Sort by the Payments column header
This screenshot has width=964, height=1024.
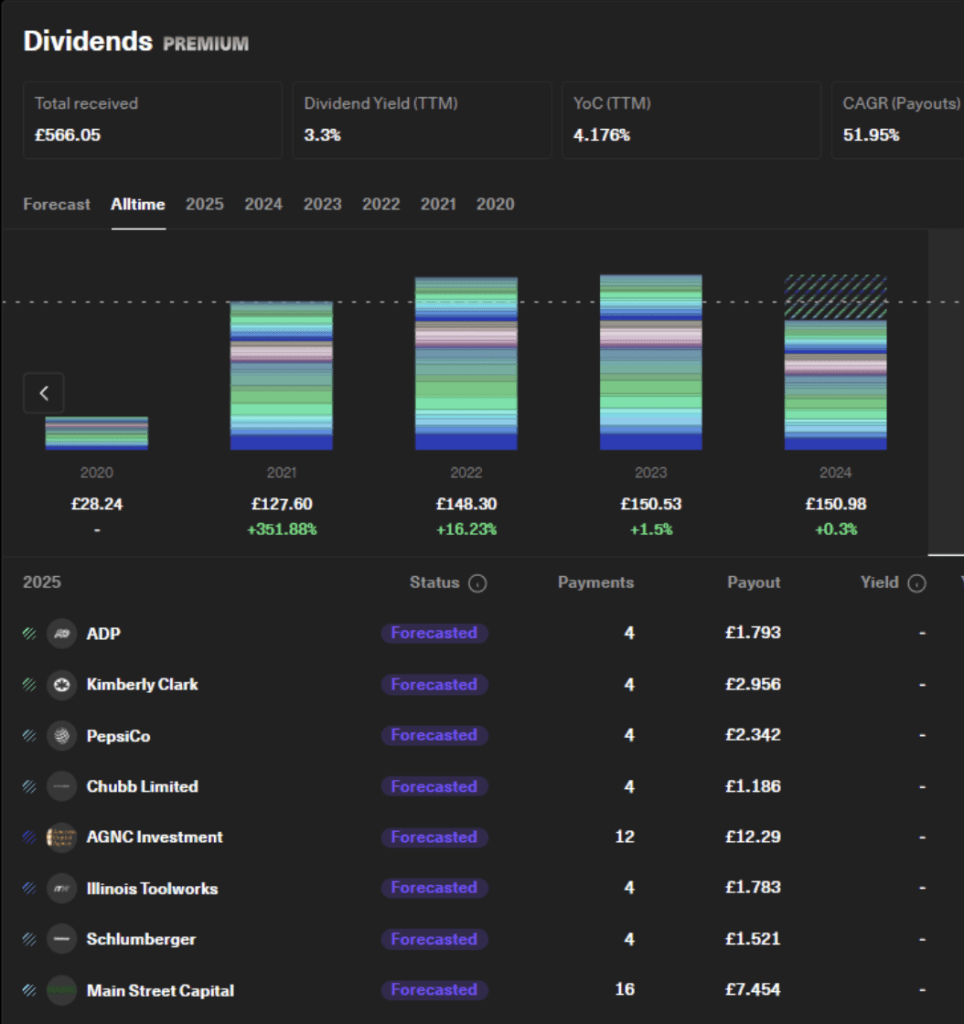(596, 583)
